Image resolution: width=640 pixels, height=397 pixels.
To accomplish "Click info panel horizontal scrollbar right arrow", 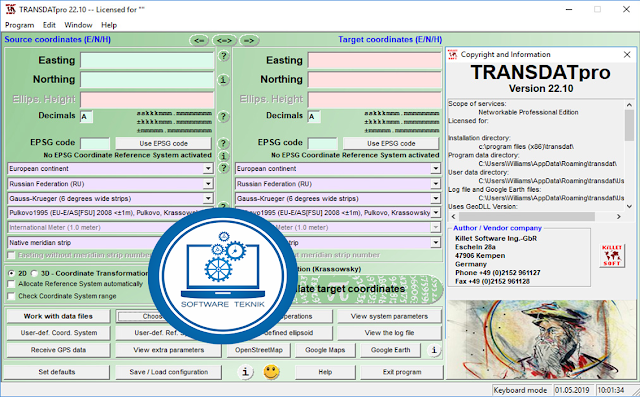I will (619, 217).
